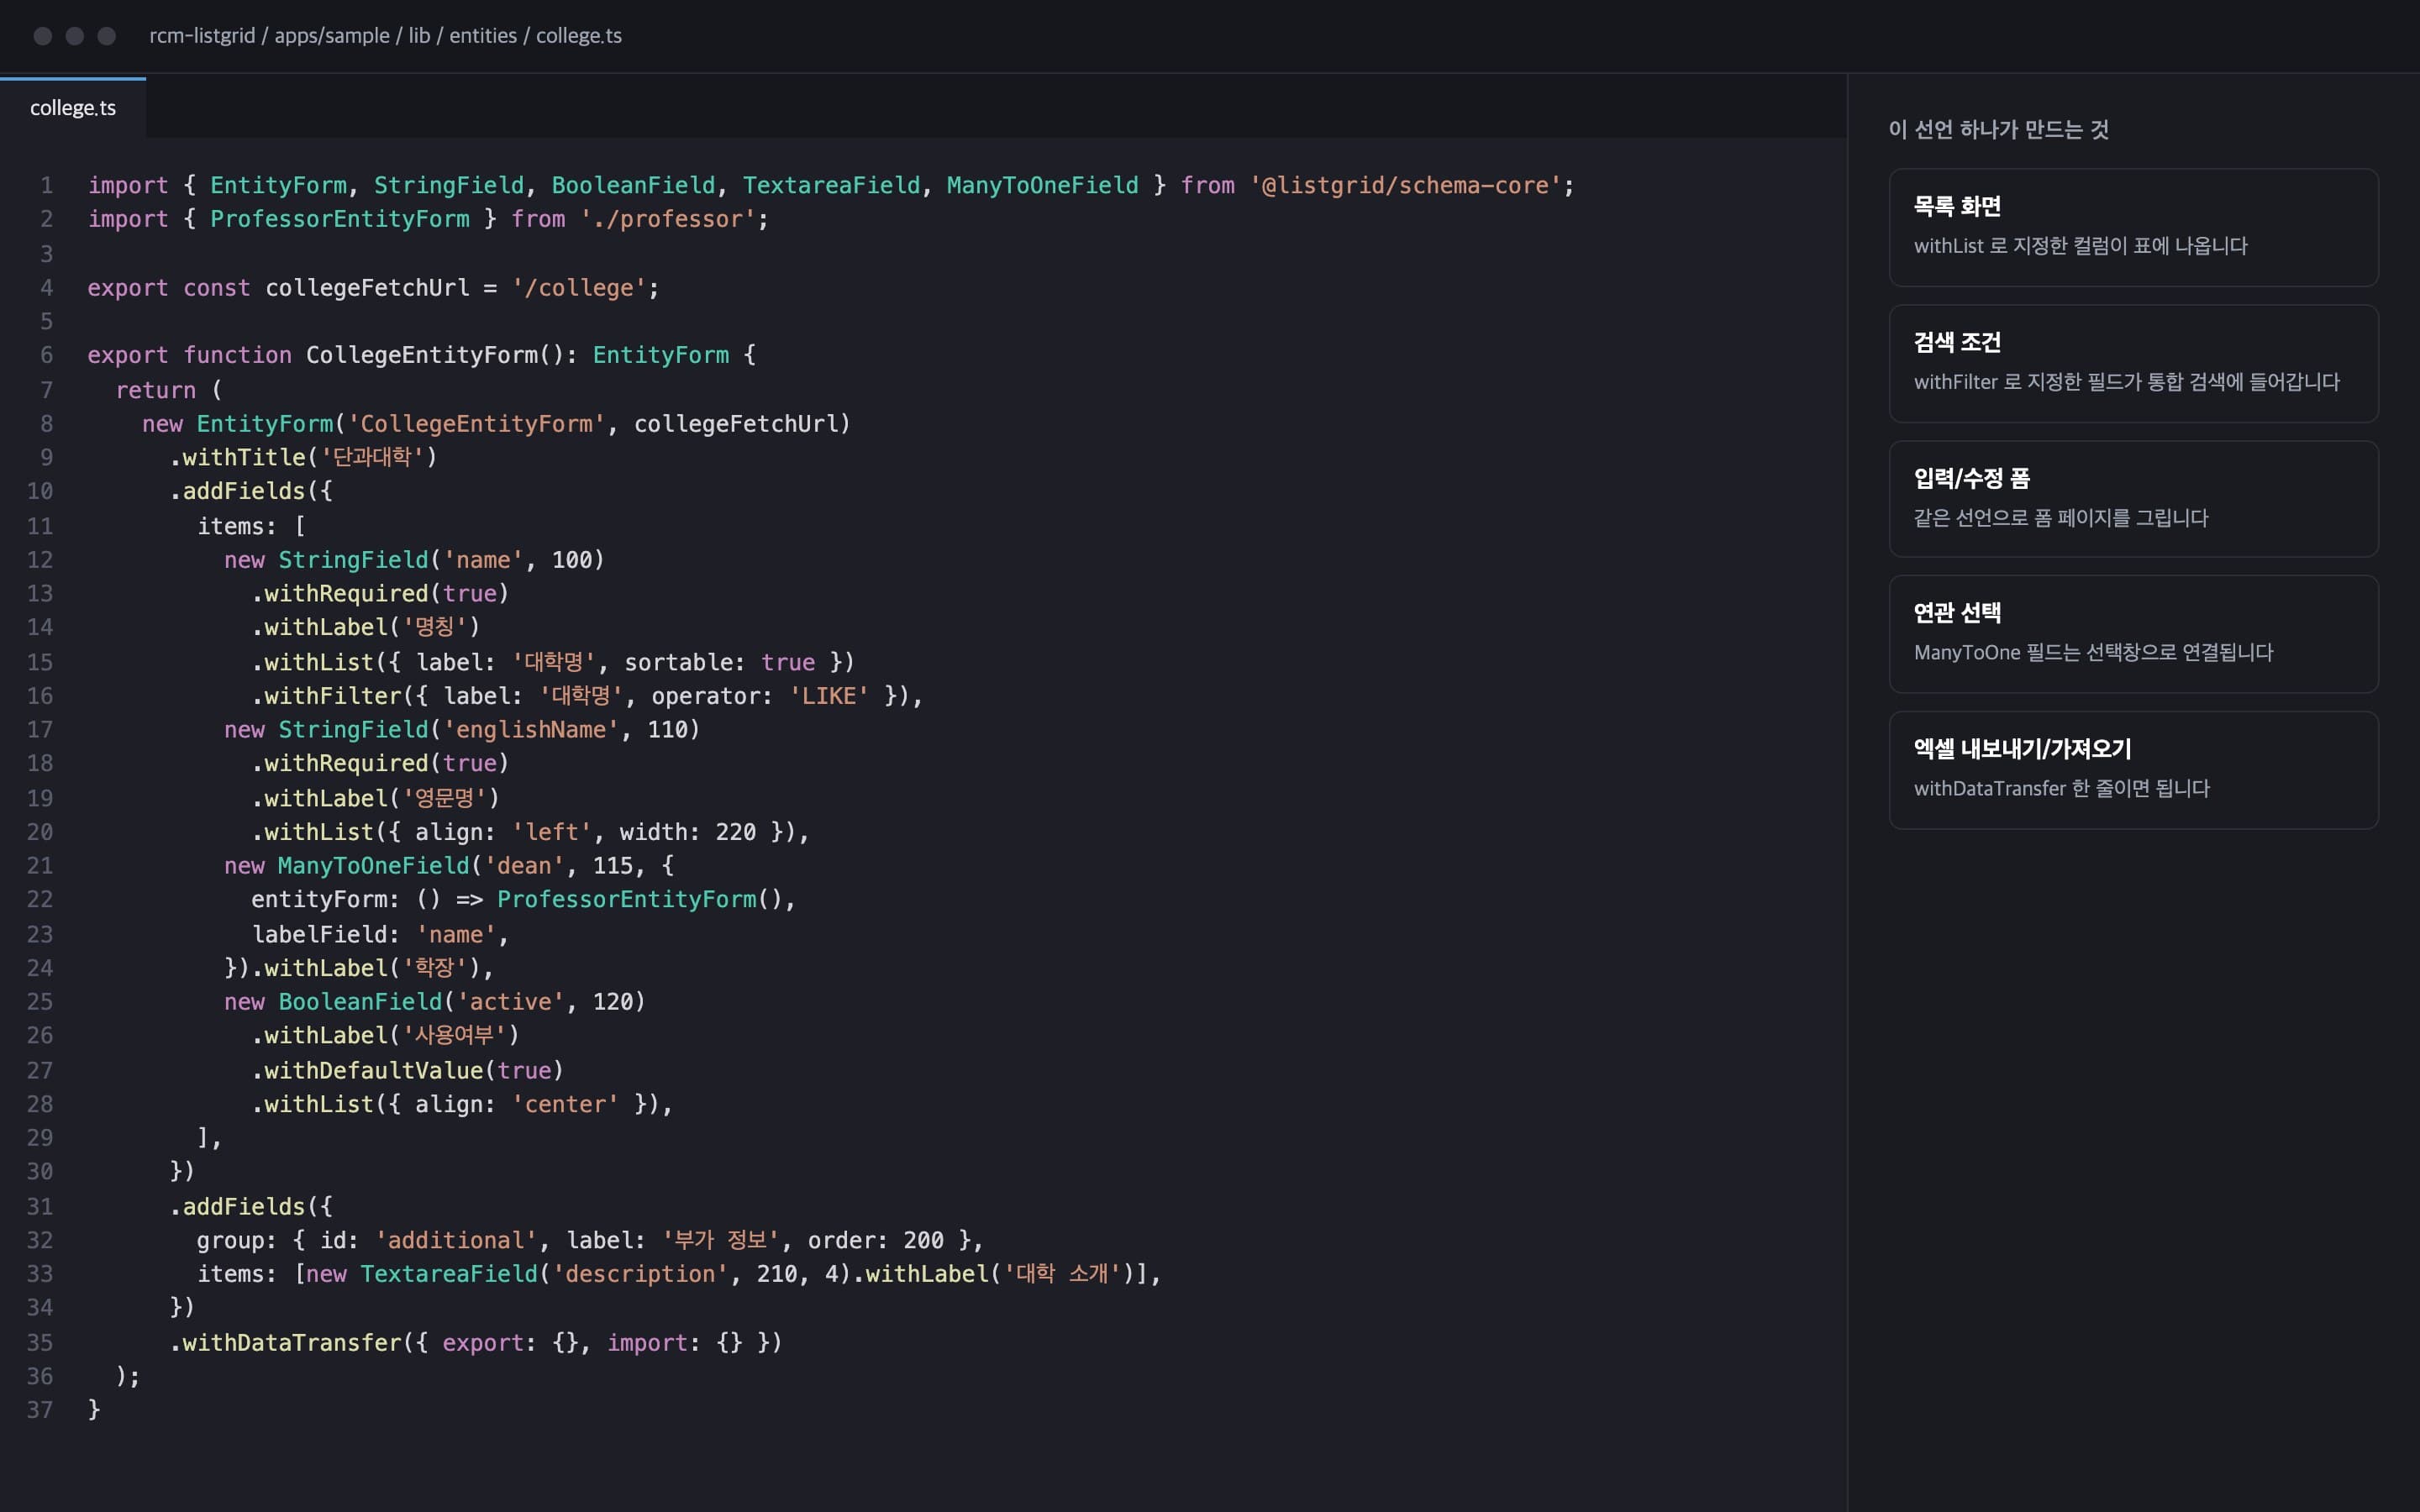
Task: Select the college.ts editor tab
Action: coord(73,108)
